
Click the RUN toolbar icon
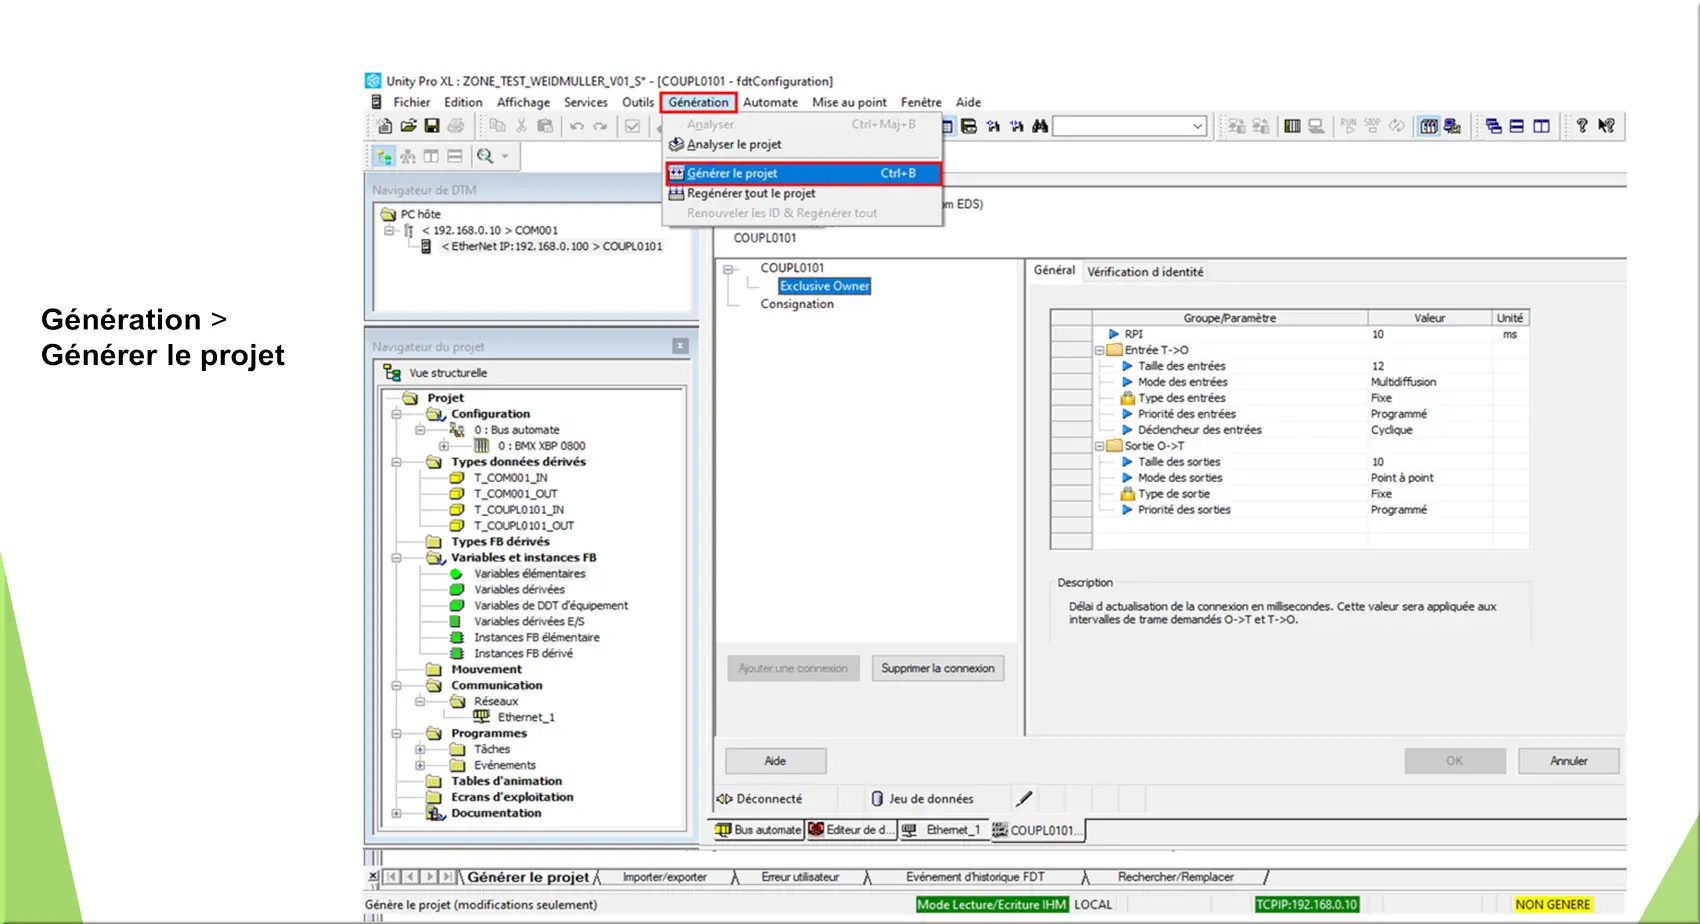click(x=1348, y=126)
